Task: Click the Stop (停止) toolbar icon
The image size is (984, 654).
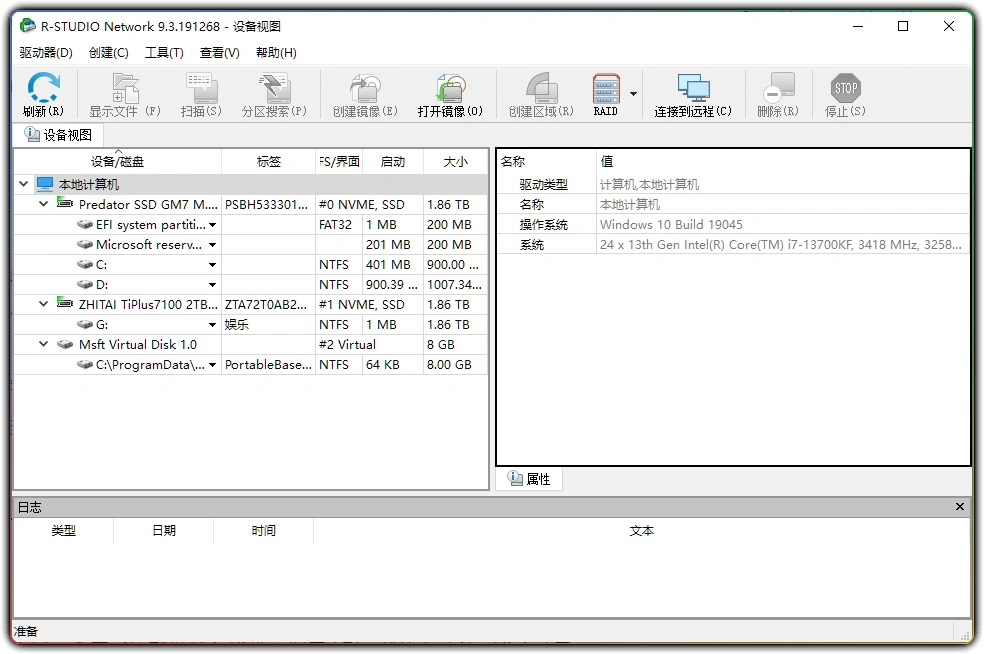Action: pyautogui.click(x=845, y=88)
